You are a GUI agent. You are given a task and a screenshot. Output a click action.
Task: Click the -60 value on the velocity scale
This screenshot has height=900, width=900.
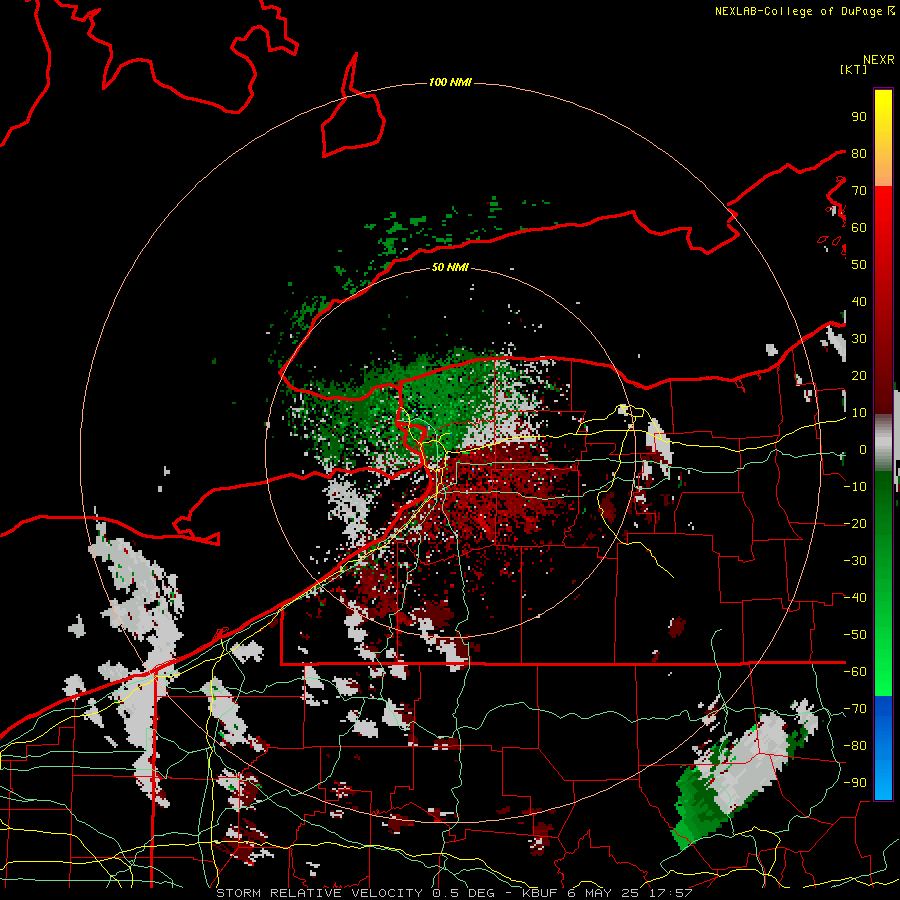tap(855, 672)
